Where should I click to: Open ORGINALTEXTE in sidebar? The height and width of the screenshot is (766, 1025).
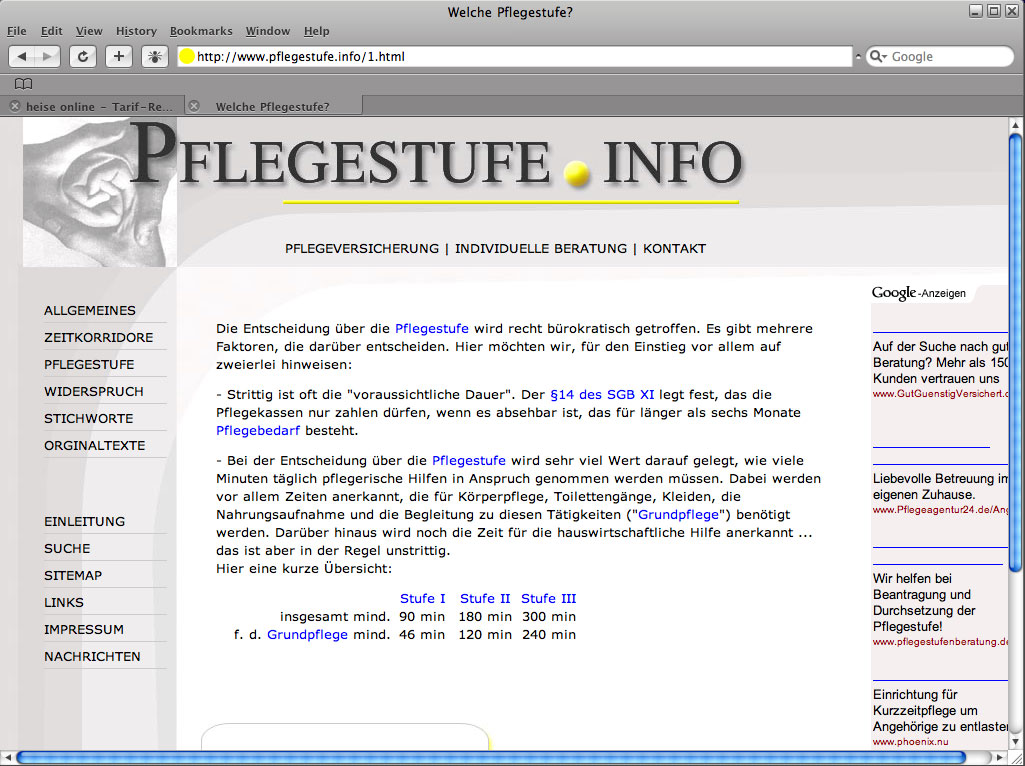[94, 445]
